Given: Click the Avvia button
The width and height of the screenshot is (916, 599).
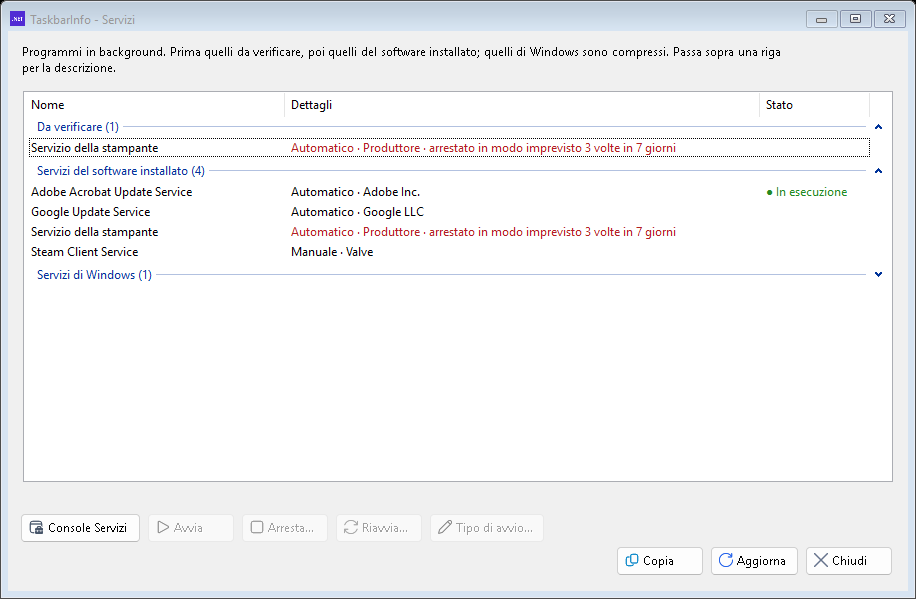Looking at the screenshot, I should pyautogui.click(x=191, y=528).
